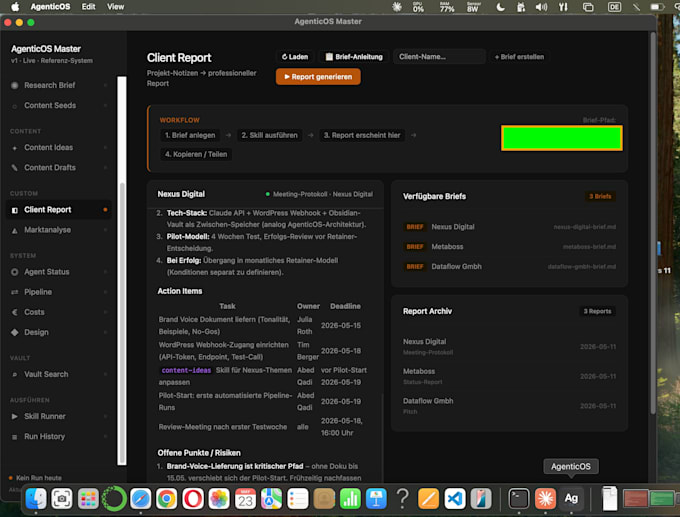Click volume icon in menu bar
This screenshot has width=680, height=517.
[541, 7]
